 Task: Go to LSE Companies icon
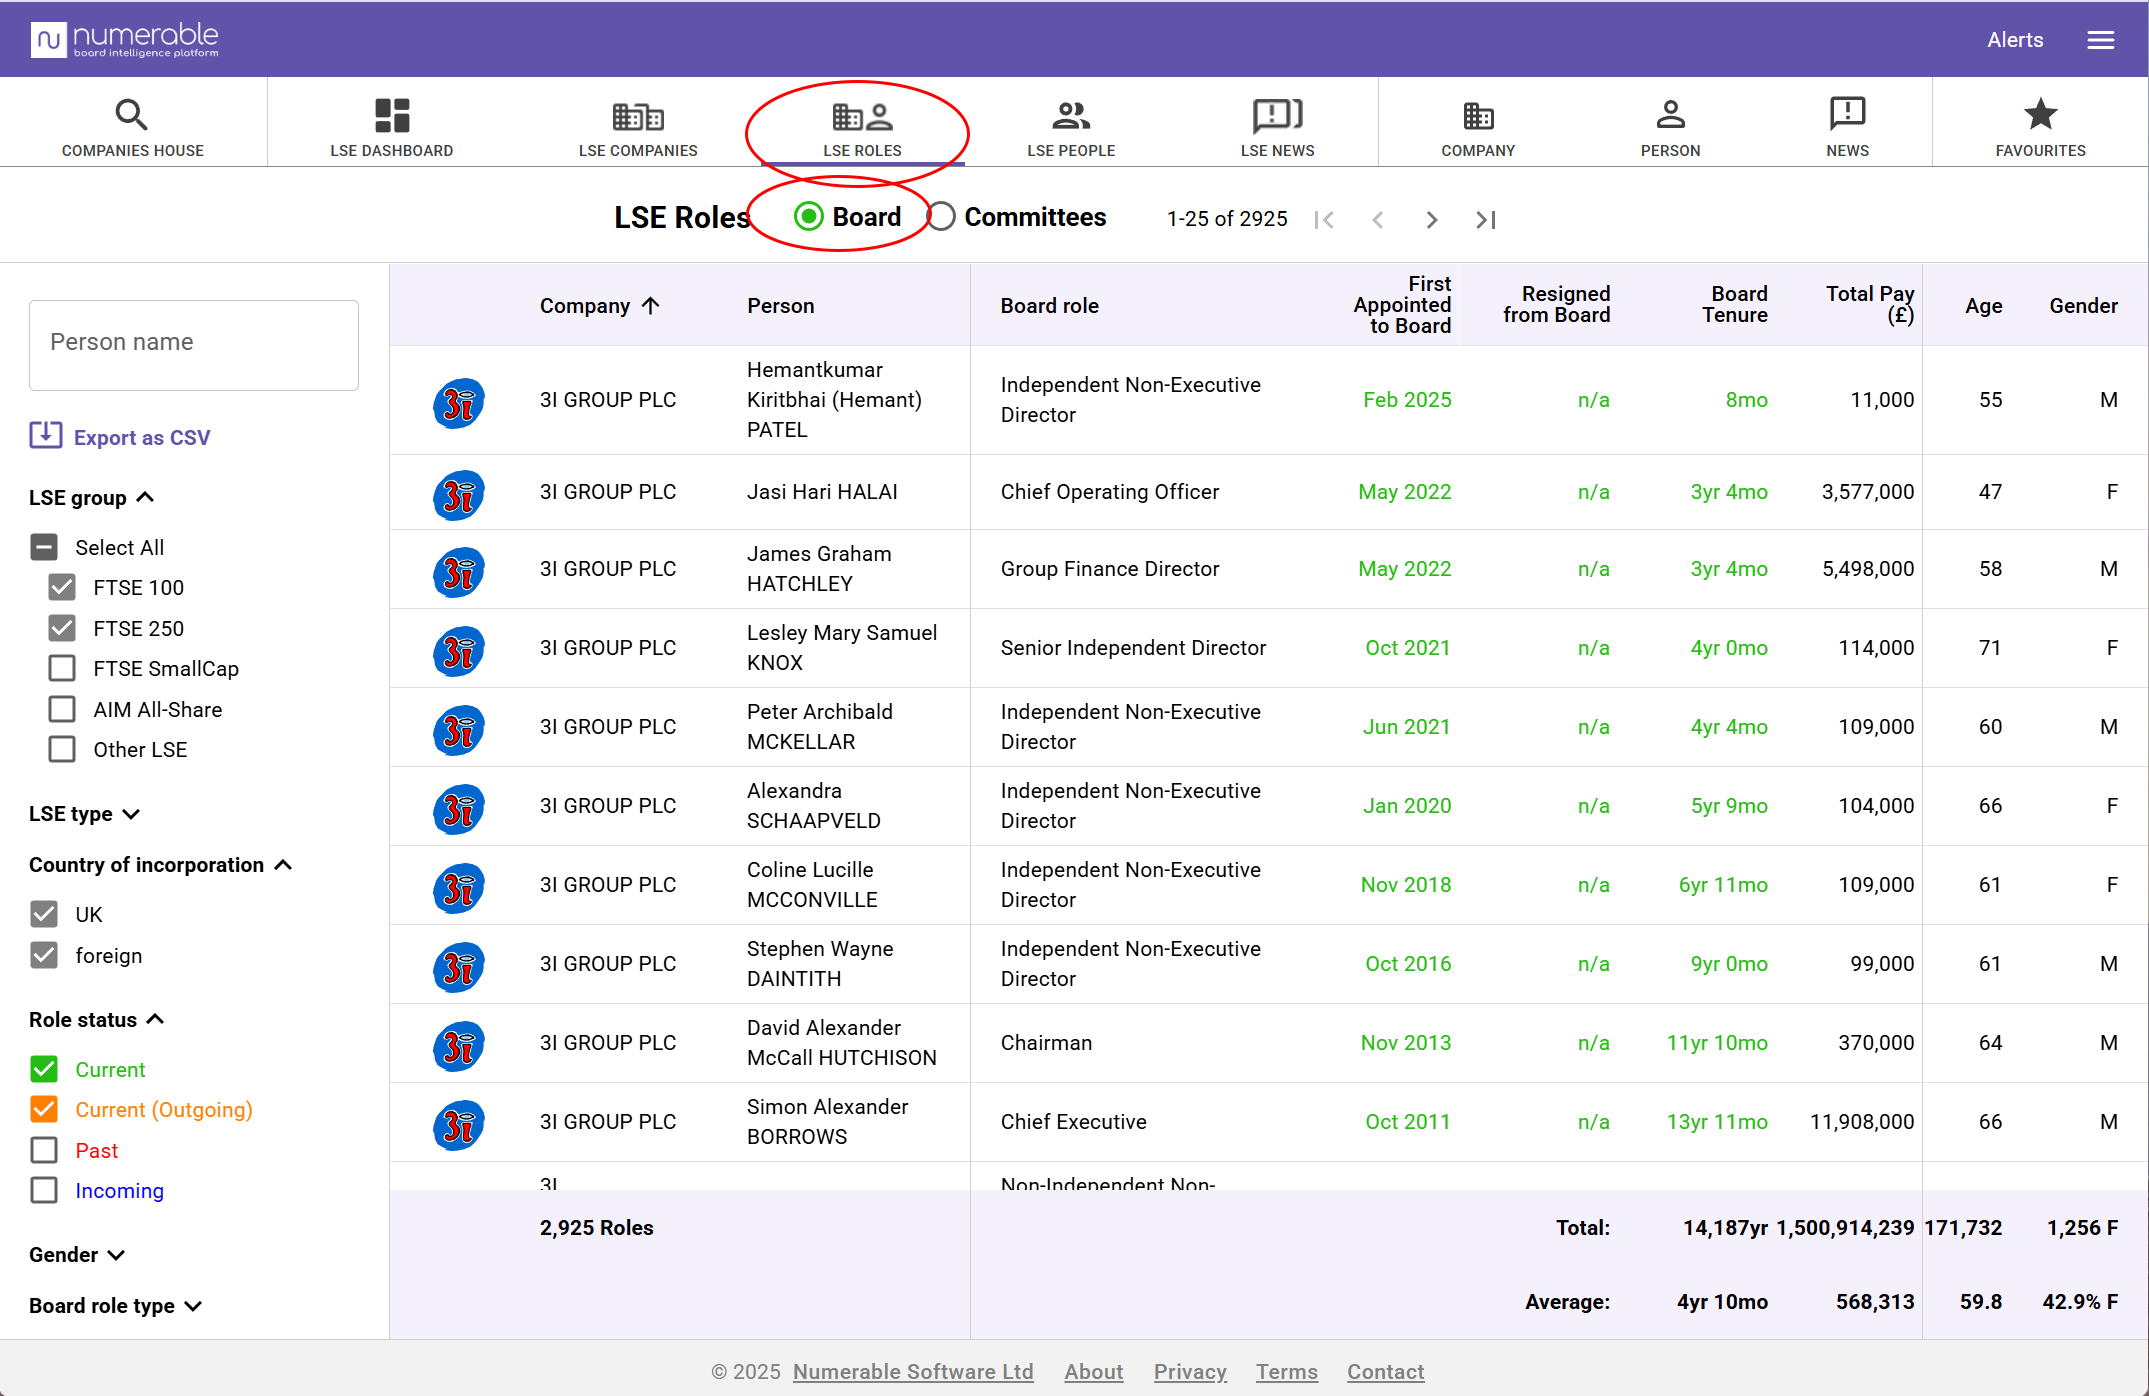[638, 116]
